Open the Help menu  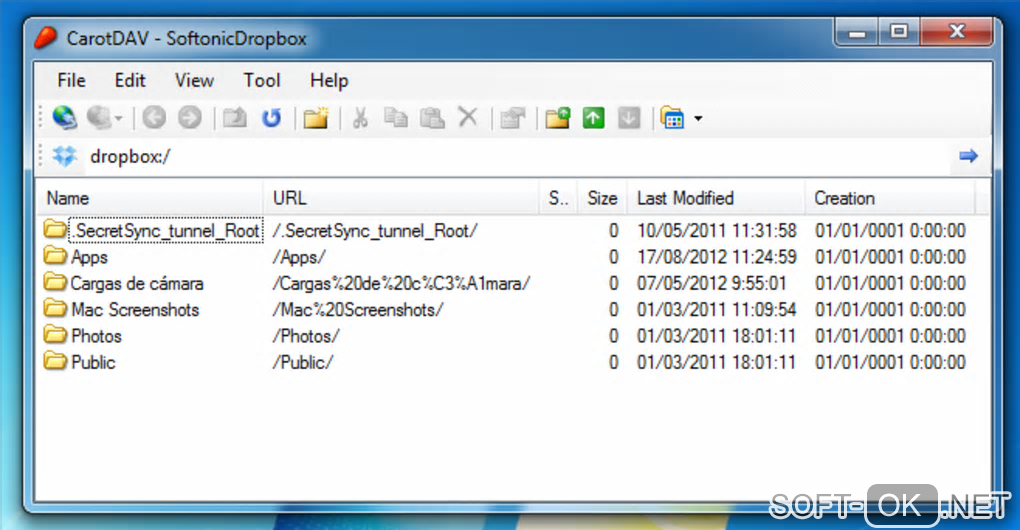pyautogui.click(x=329, y=80)
